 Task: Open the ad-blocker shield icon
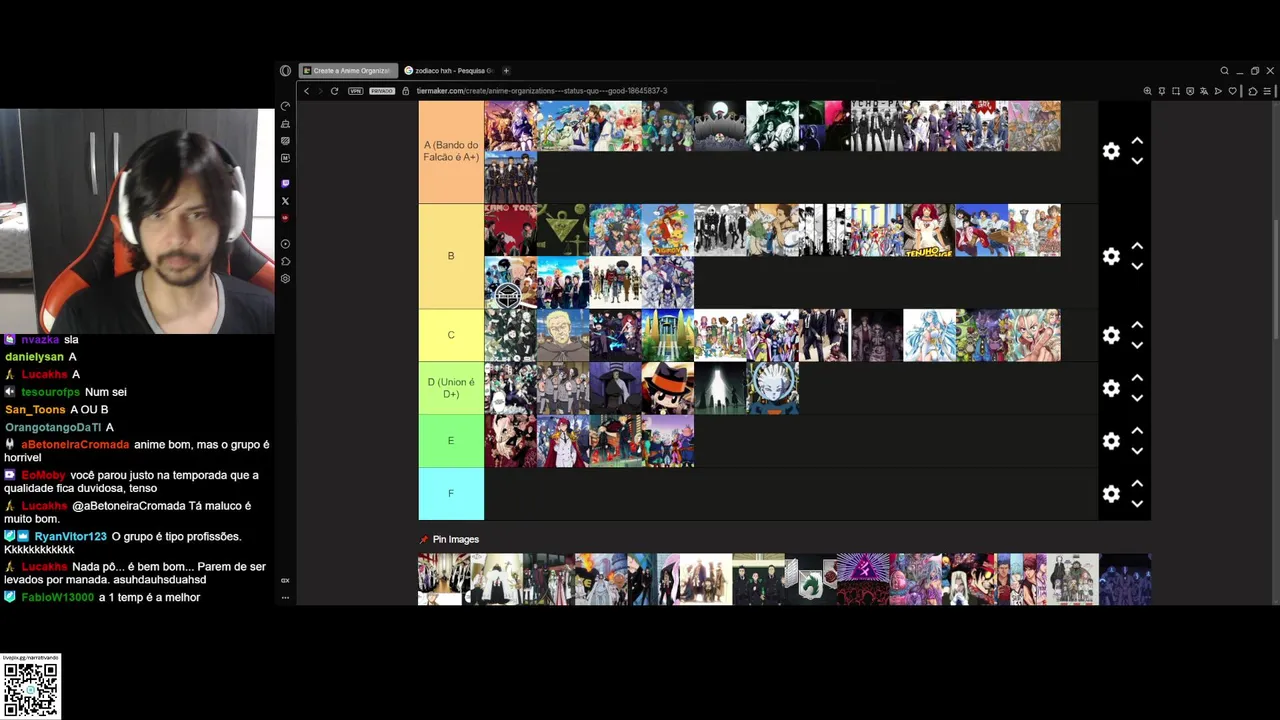click(x=1190, y=91)
